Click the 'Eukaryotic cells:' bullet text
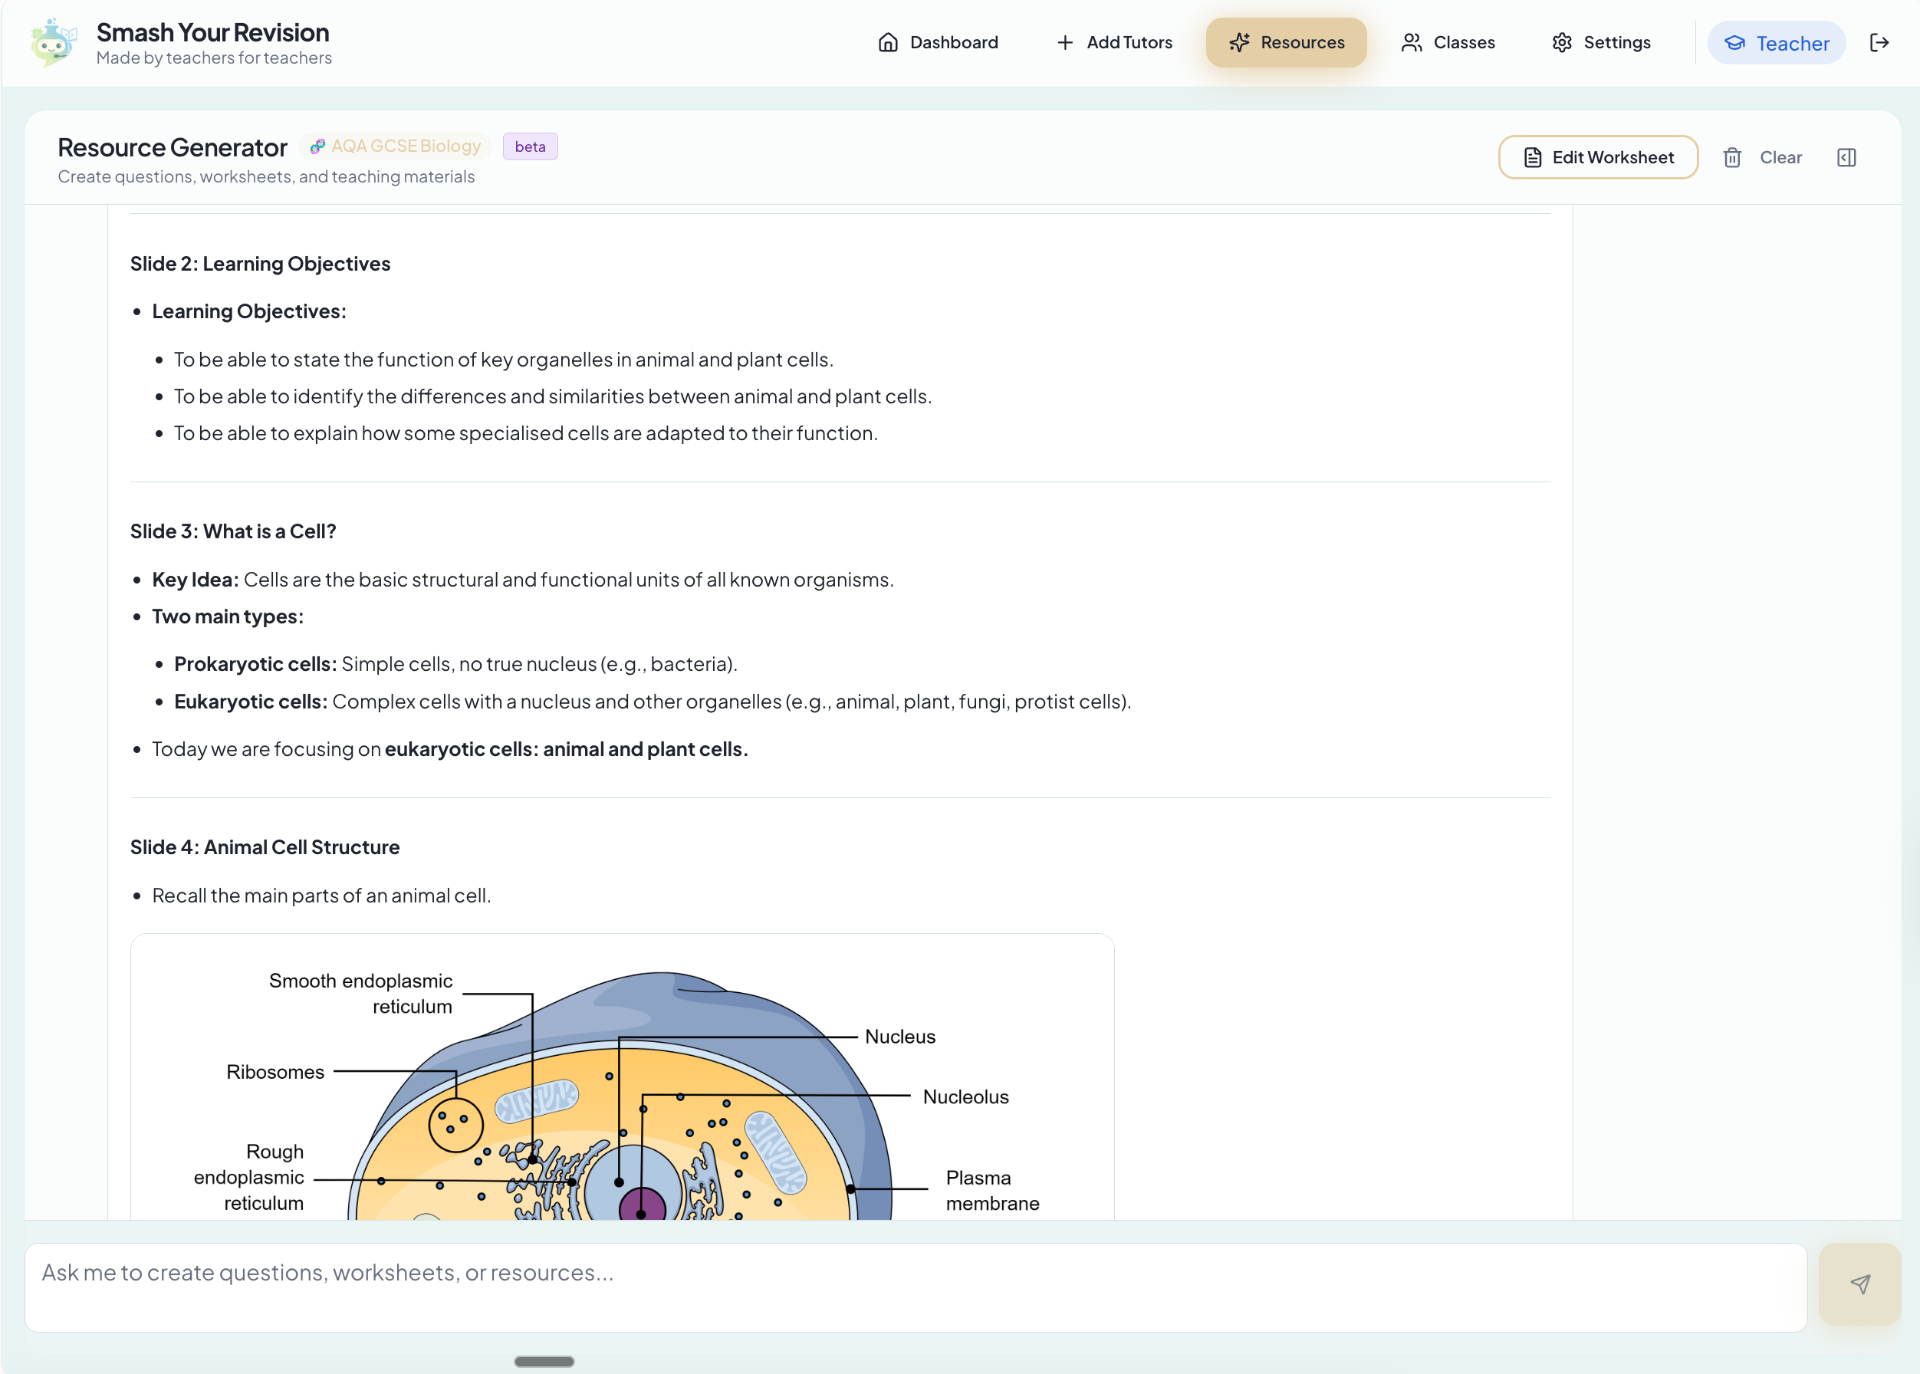Viewport: 1920px width, 1374px height. (653, 702)
